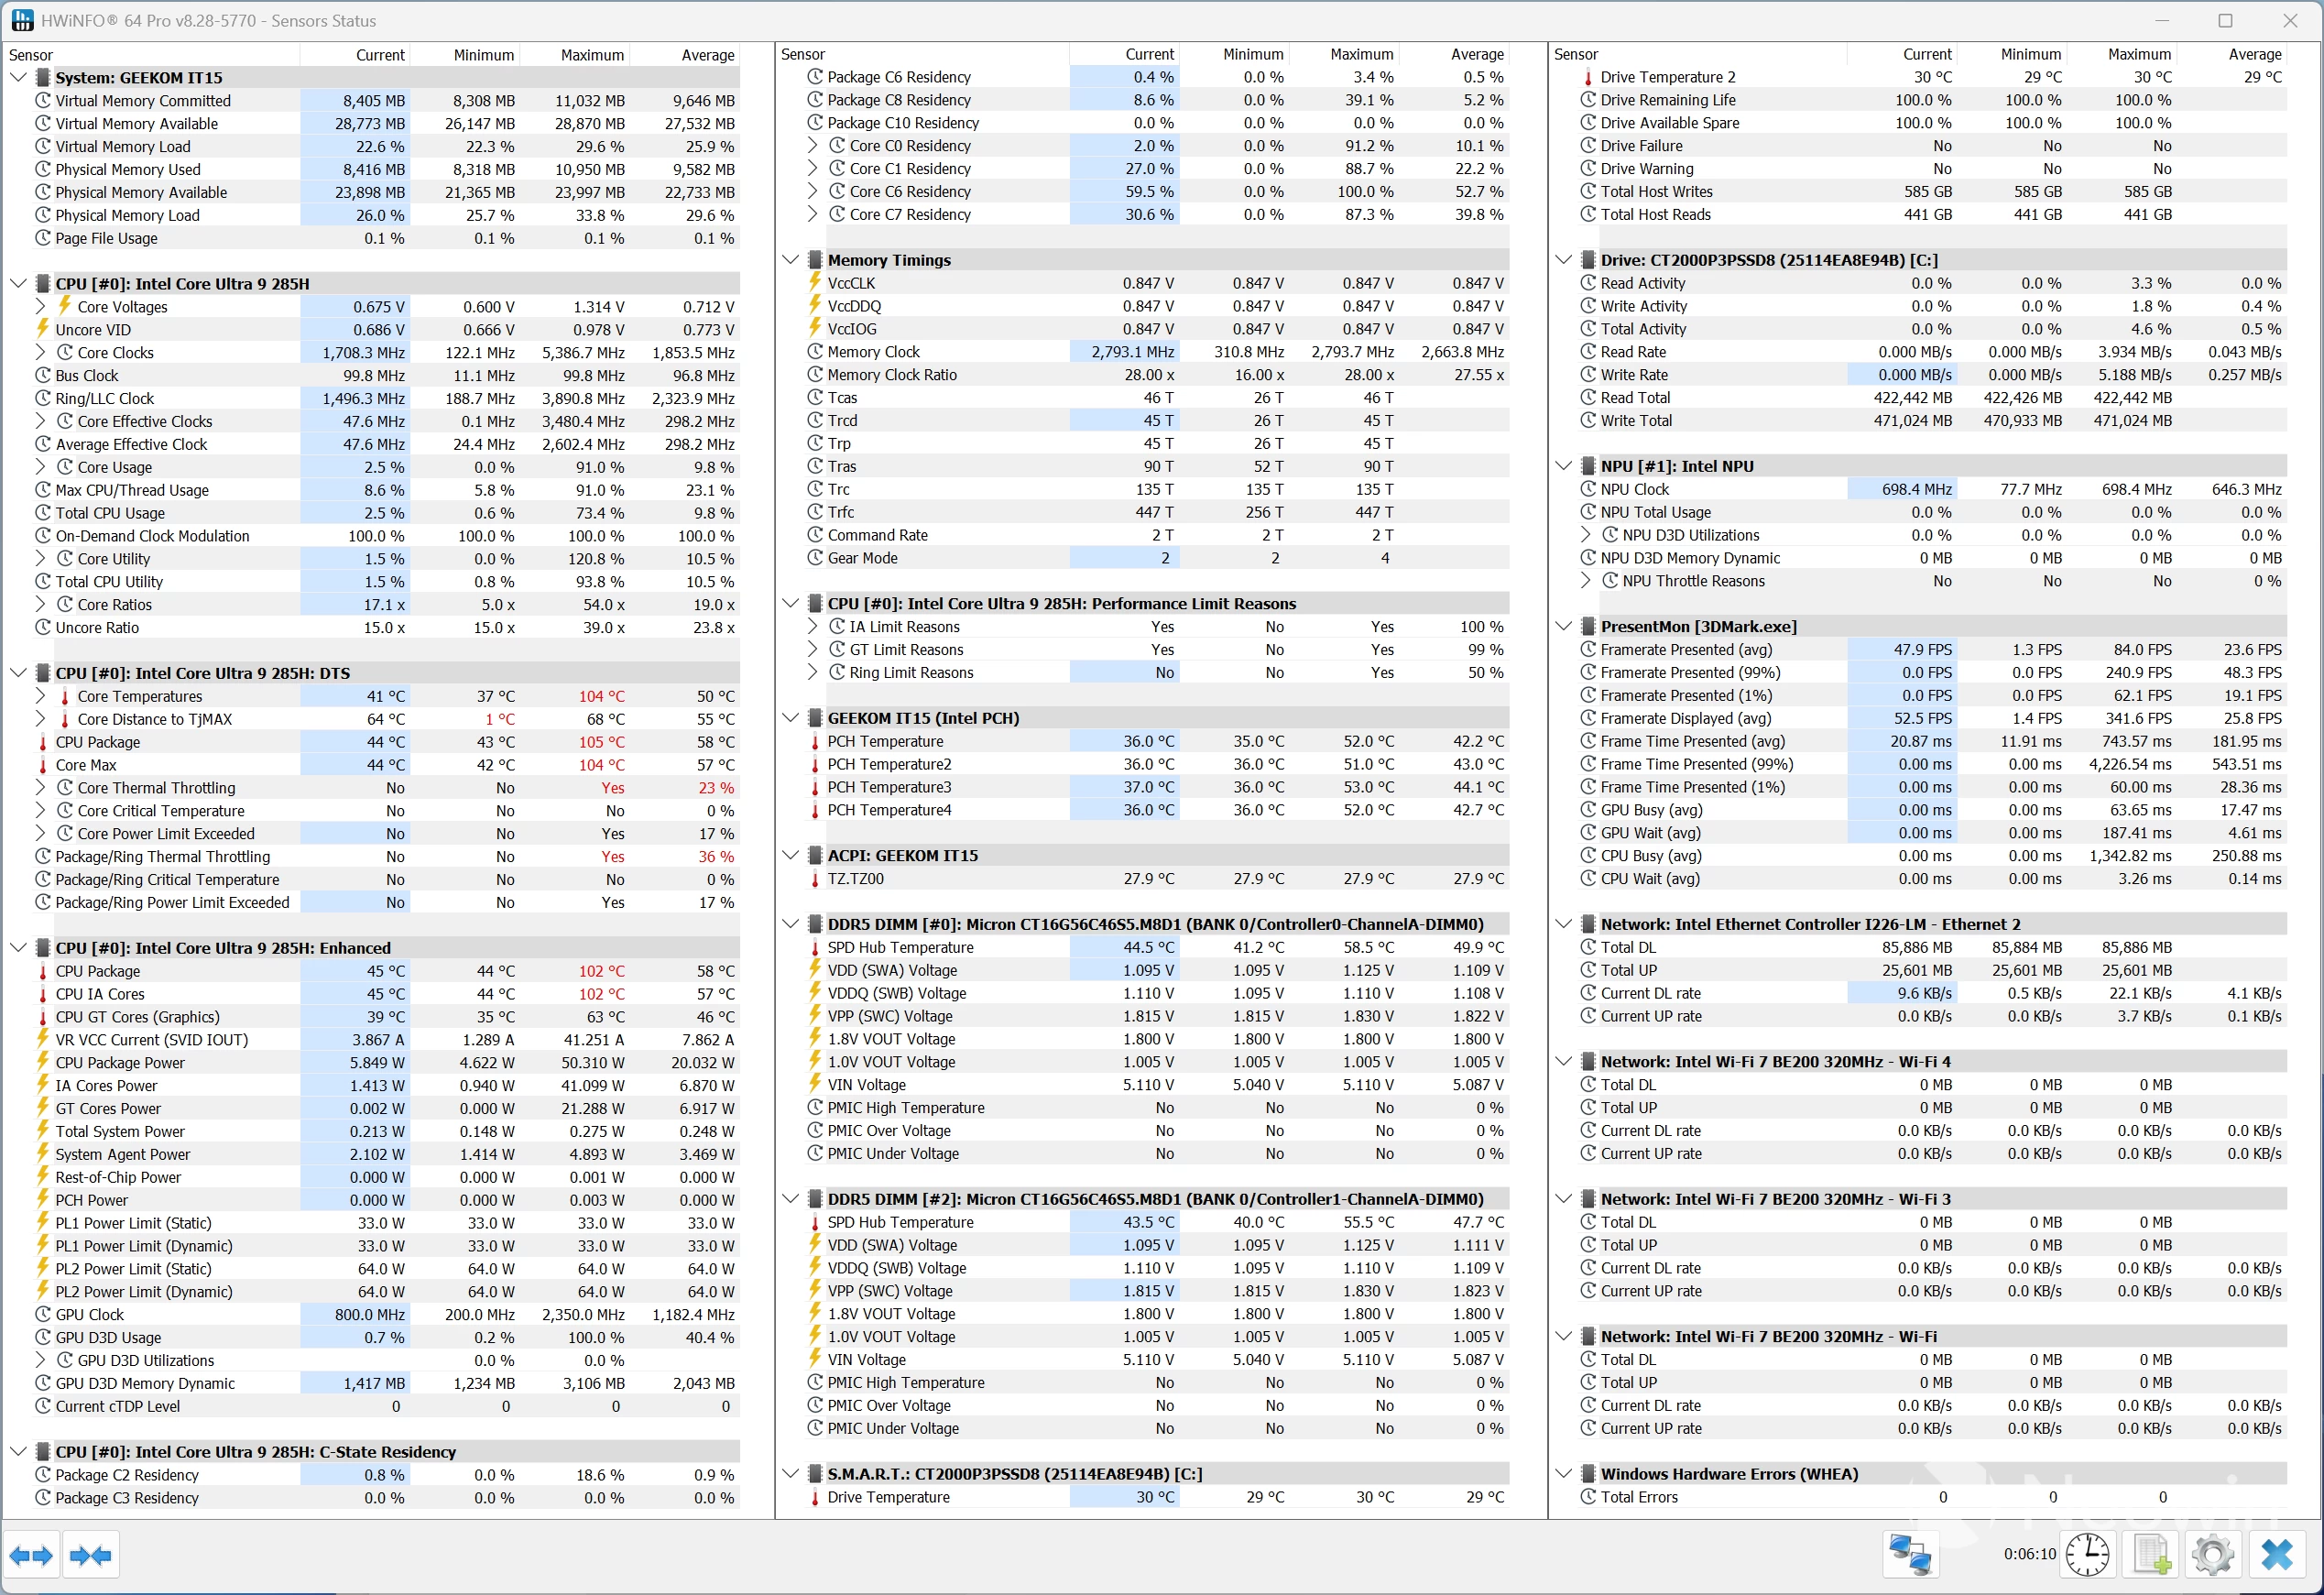Screen dimensions: 2324x1595
Task: Collapse the System: GEEKOM IT15 group
Action: (18, 77)
